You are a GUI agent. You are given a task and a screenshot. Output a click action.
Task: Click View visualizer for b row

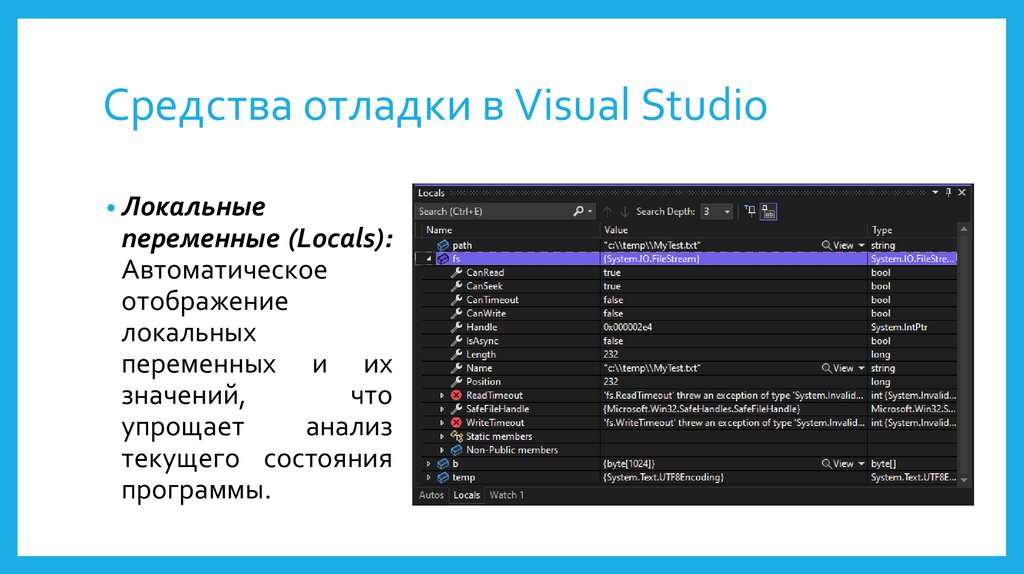coord(837,464)
